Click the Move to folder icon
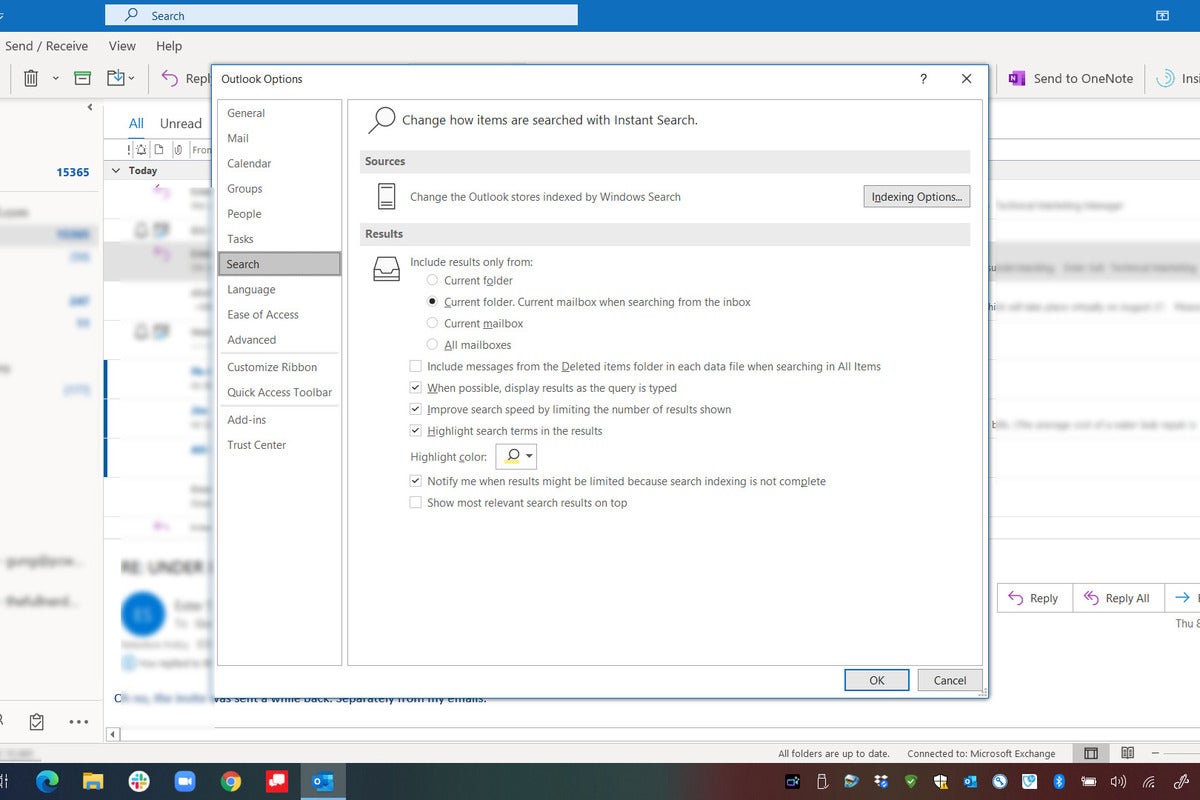Screen dimensions: 1200x800 [x=116, y=78]
